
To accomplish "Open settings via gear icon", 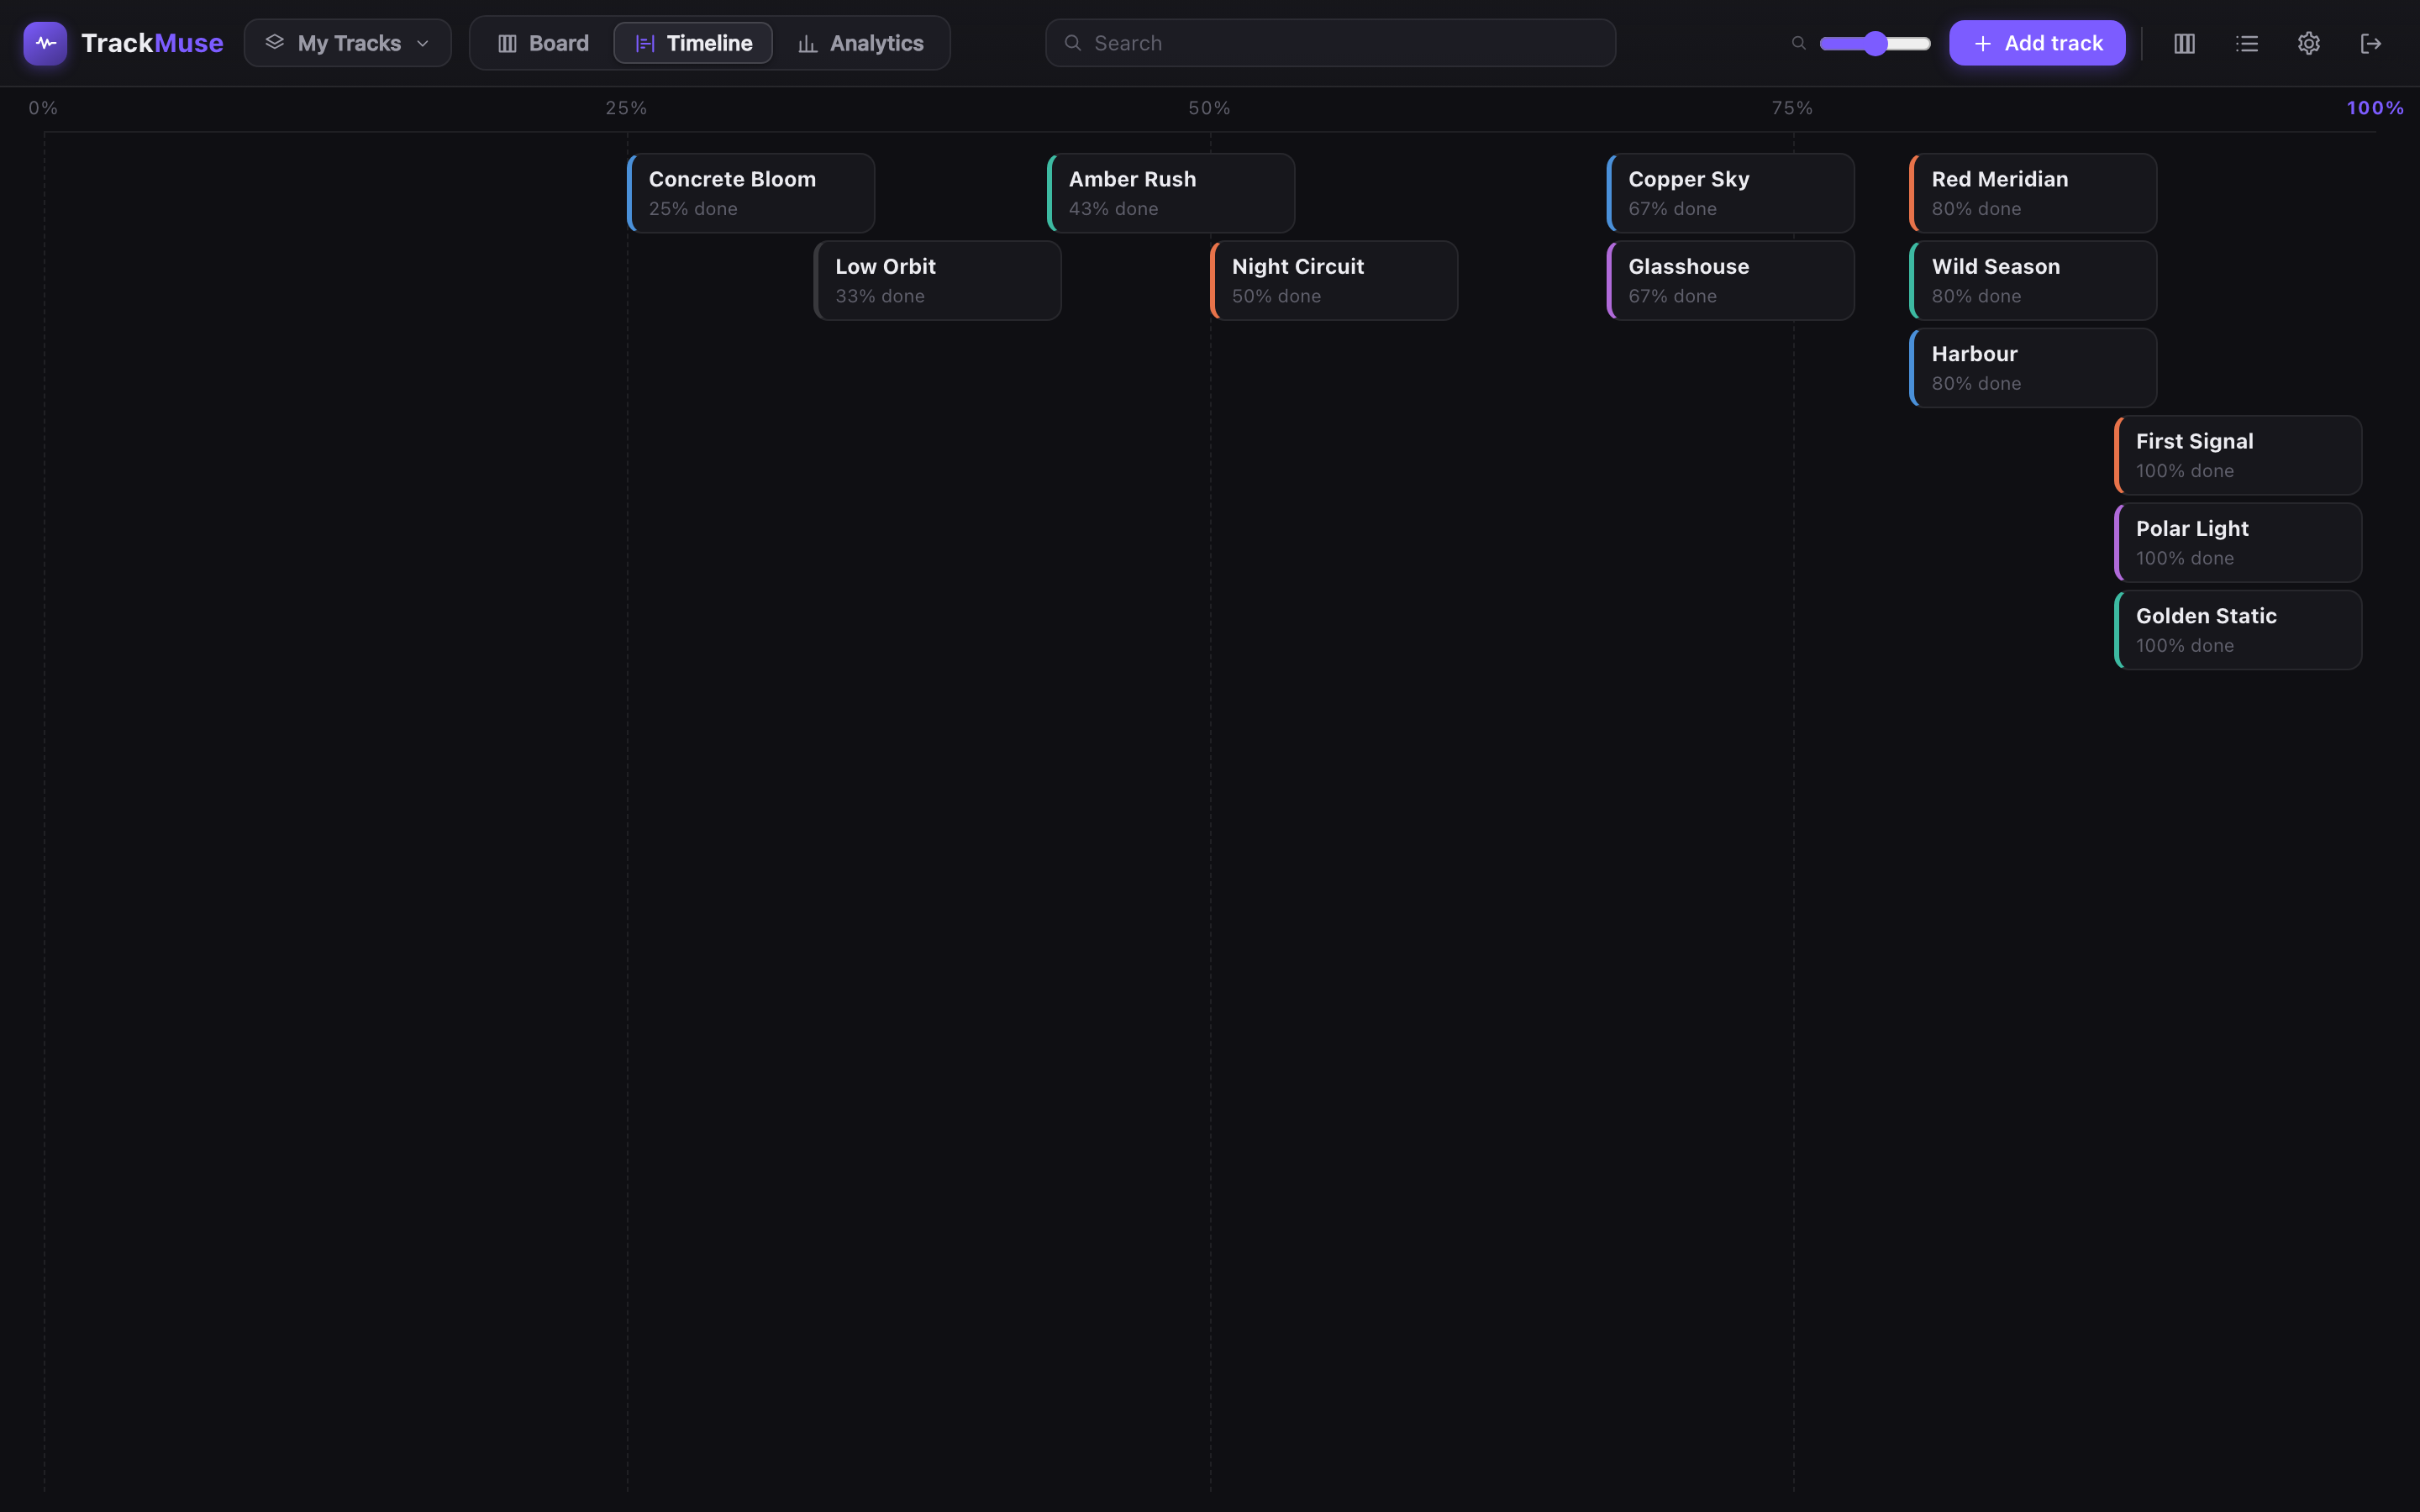I will (2308, 43).
